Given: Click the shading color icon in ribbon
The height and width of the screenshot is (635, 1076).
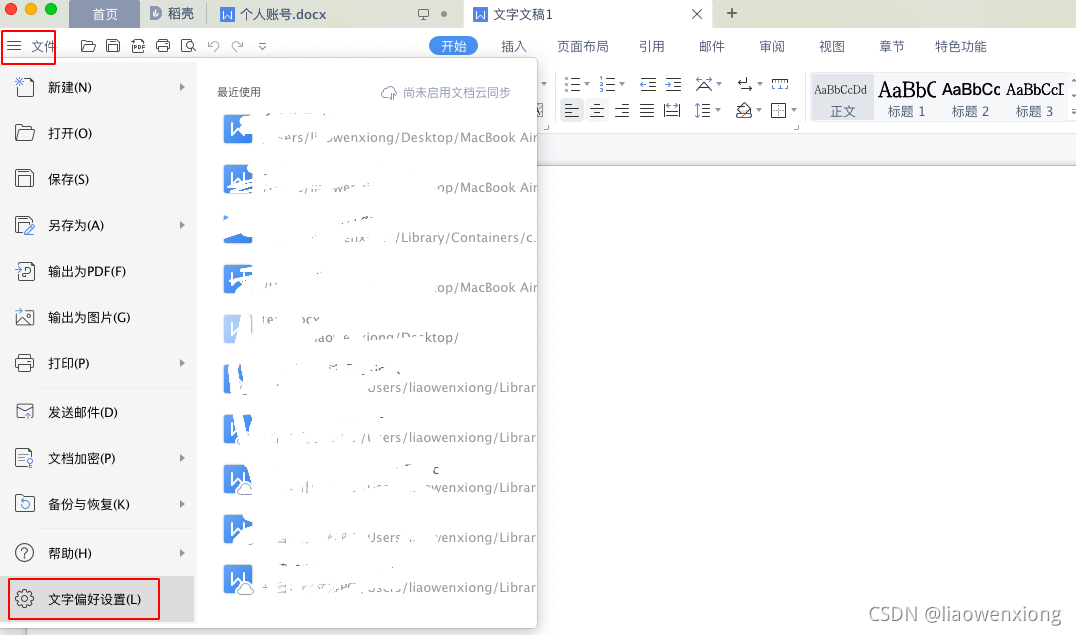Looking at the screenshot, I should pos(745,110).
